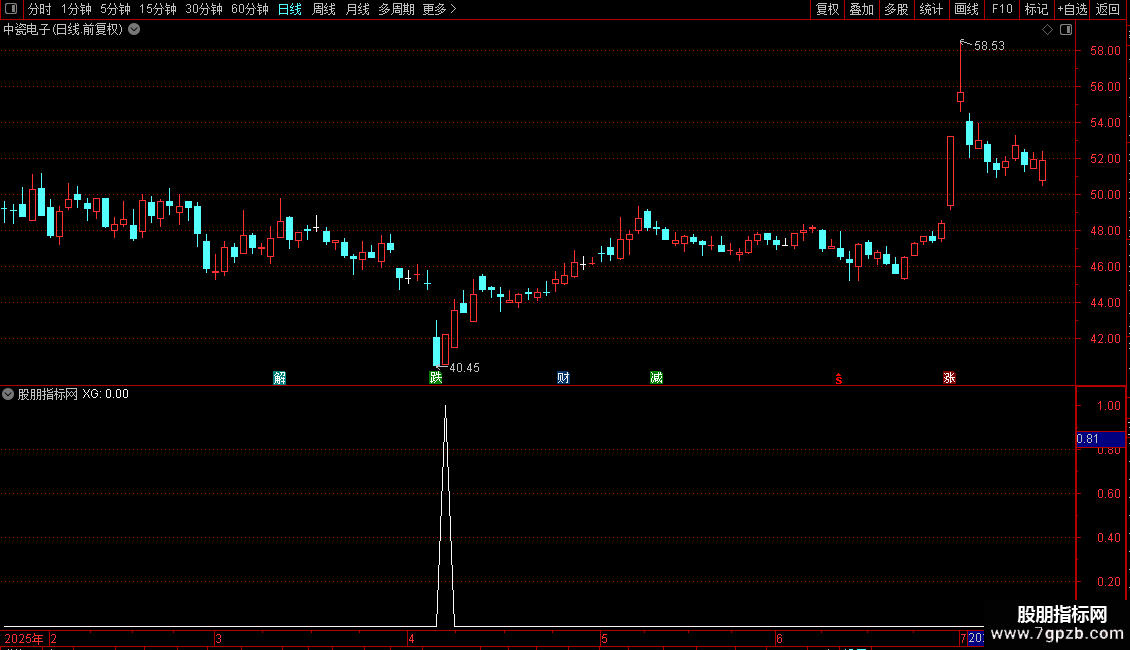Click the 标记 mark button
This screenshot has height=650, width=1130.
tap(1036, 9)
